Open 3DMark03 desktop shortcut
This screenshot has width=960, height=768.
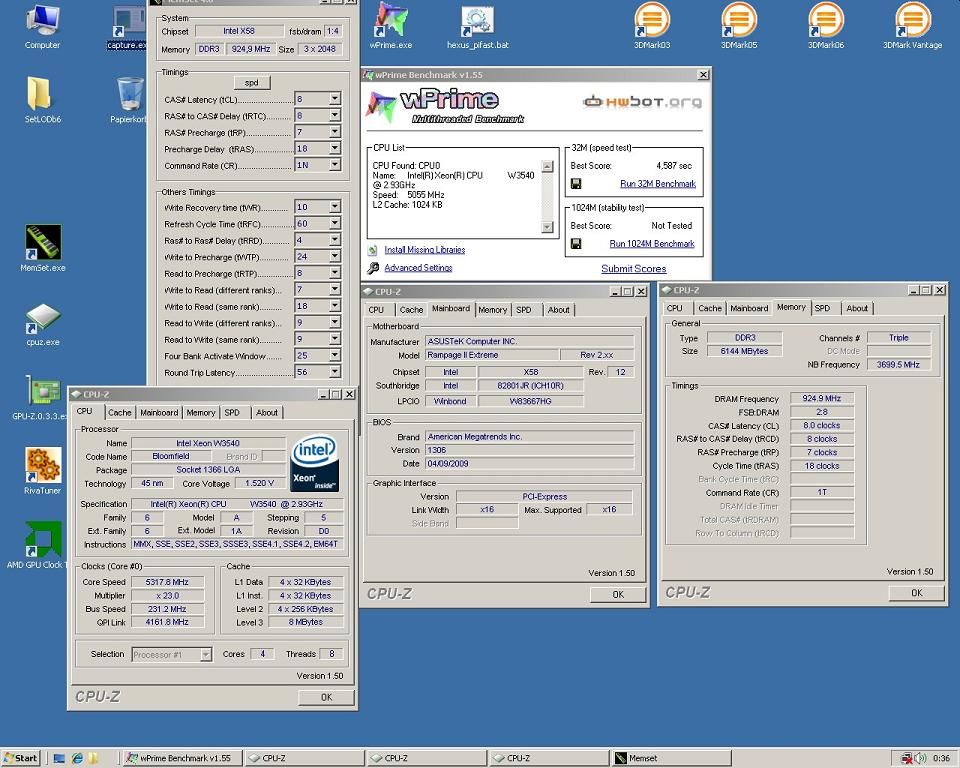651,25
